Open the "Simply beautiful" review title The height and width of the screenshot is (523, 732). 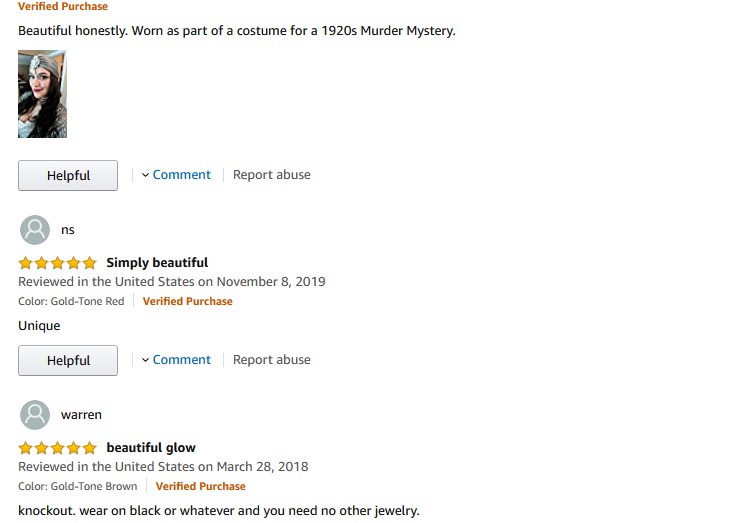[x=157, y=263]
